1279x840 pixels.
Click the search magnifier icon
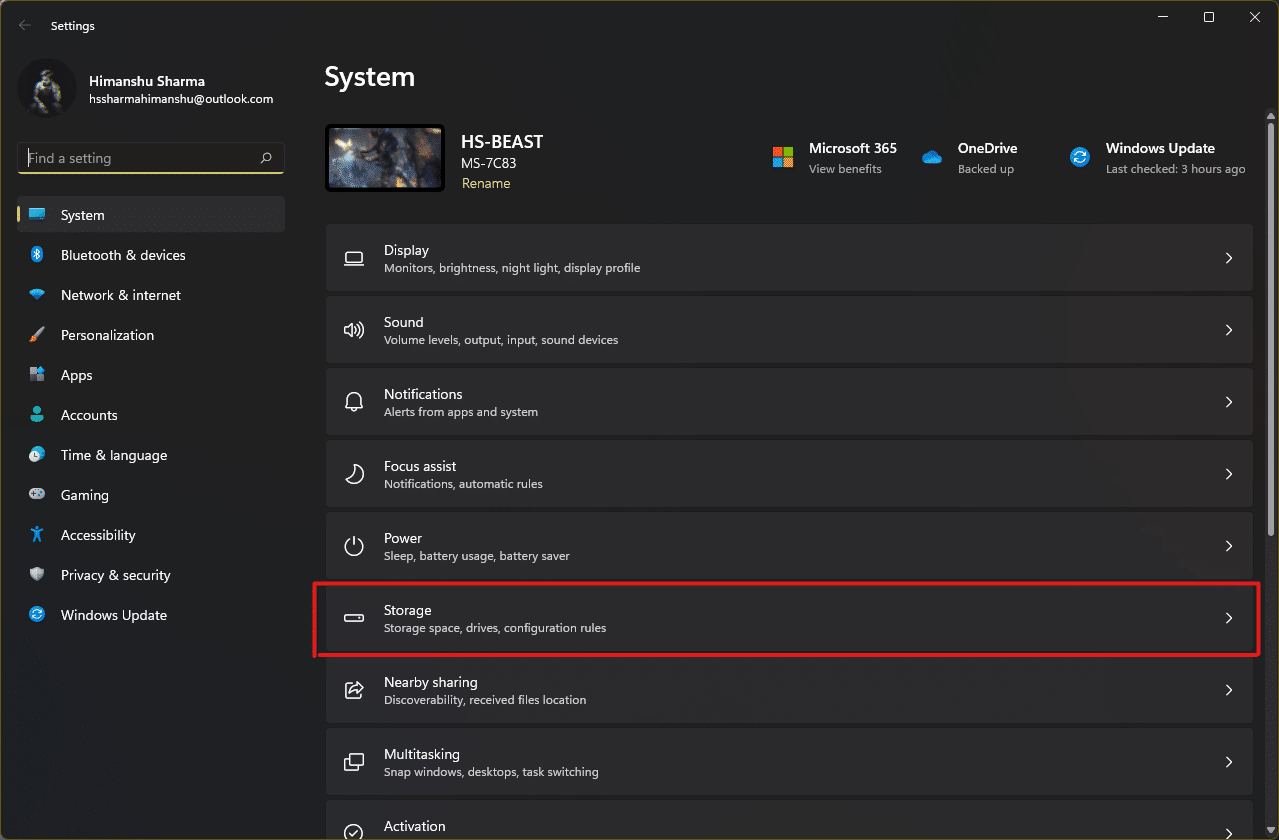(x=266, y=158)
